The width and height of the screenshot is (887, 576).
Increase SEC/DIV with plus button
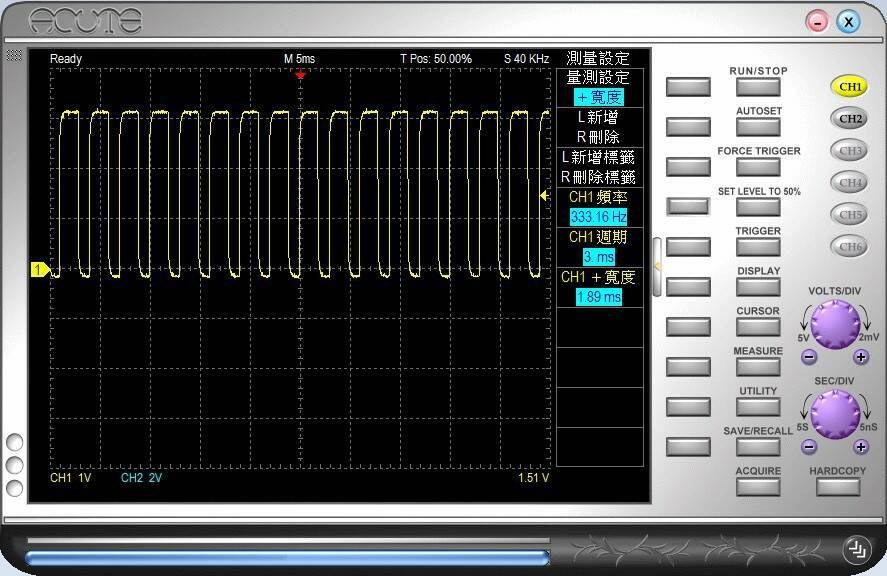tap(861, 447)
